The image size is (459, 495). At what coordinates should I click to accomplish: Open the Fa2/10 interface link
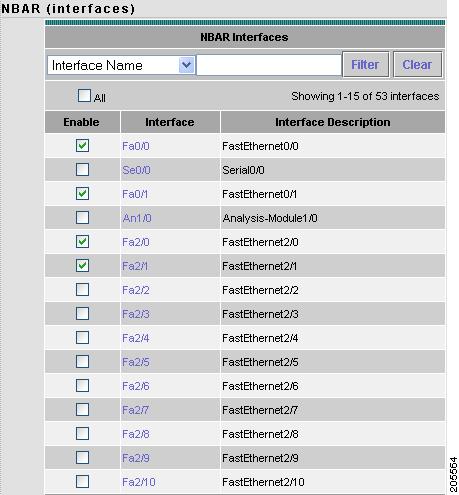pyautogui.click(x=139, y=482)
